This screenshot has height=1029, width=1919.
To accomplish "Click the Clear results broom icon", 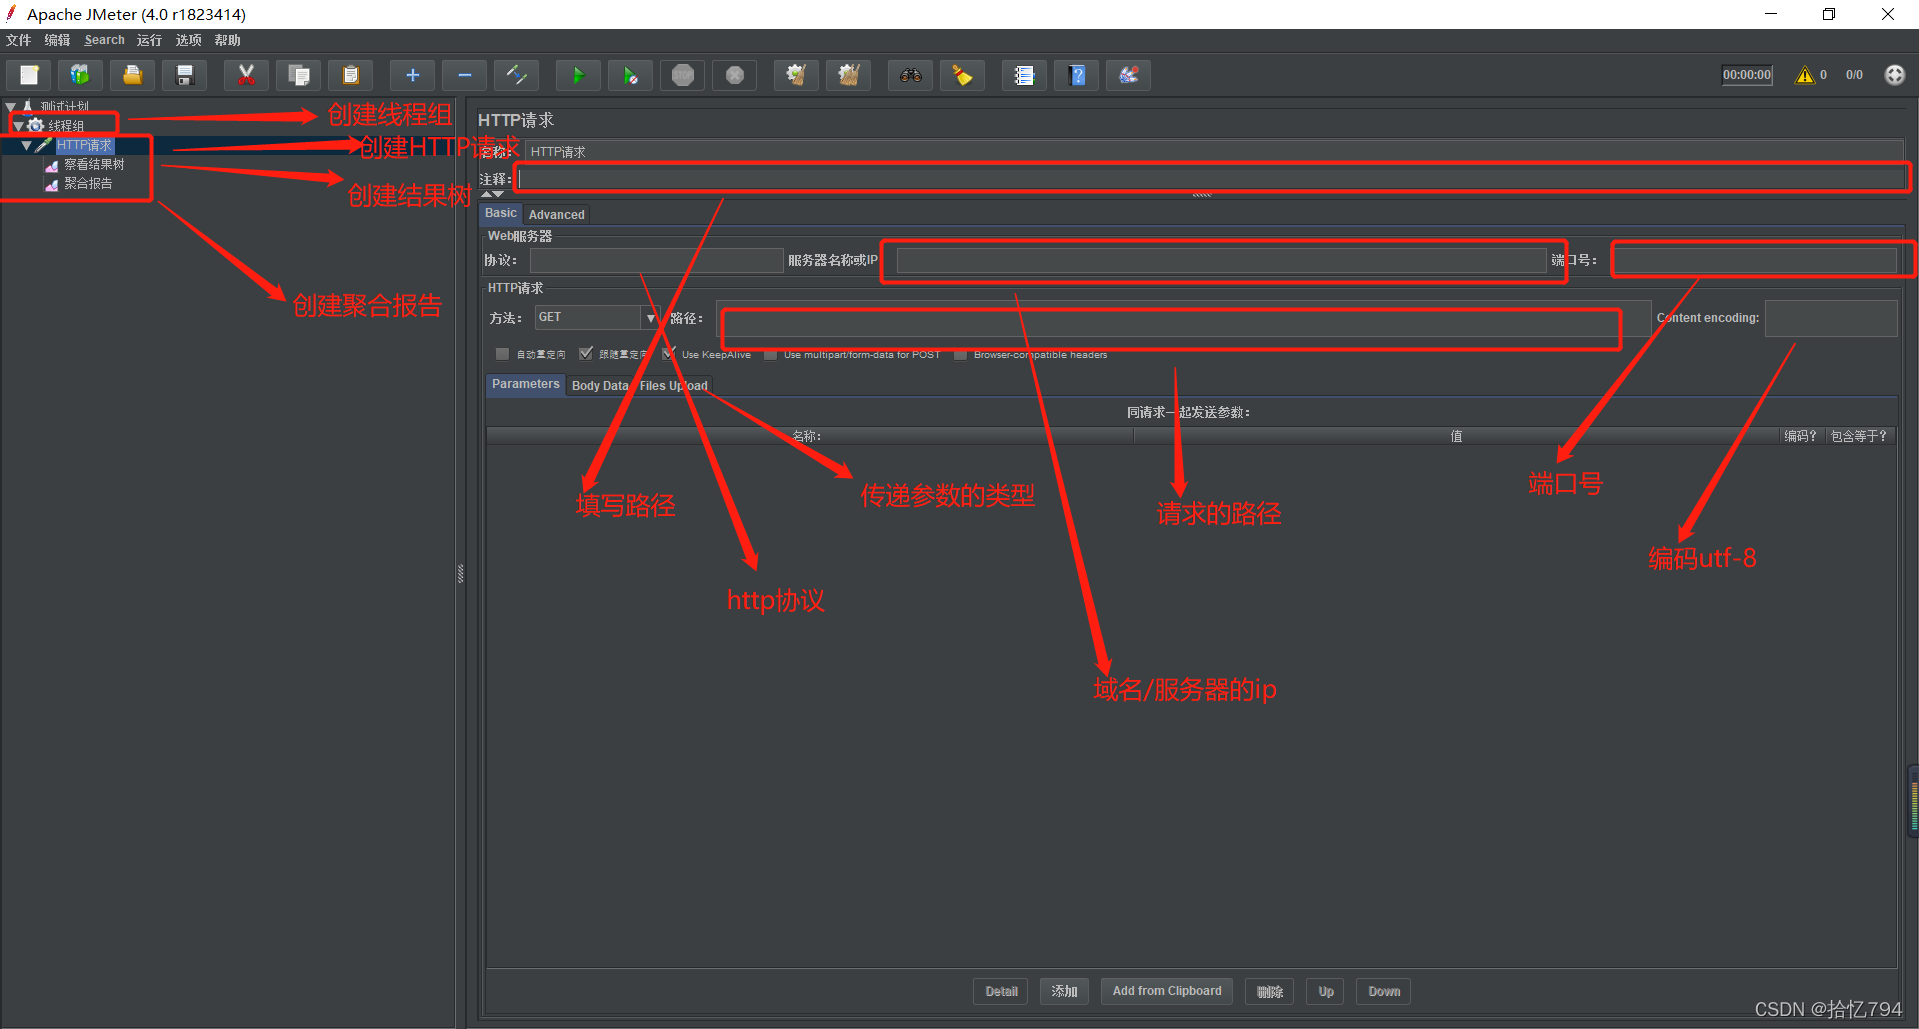I will click(x=796, y=75).
